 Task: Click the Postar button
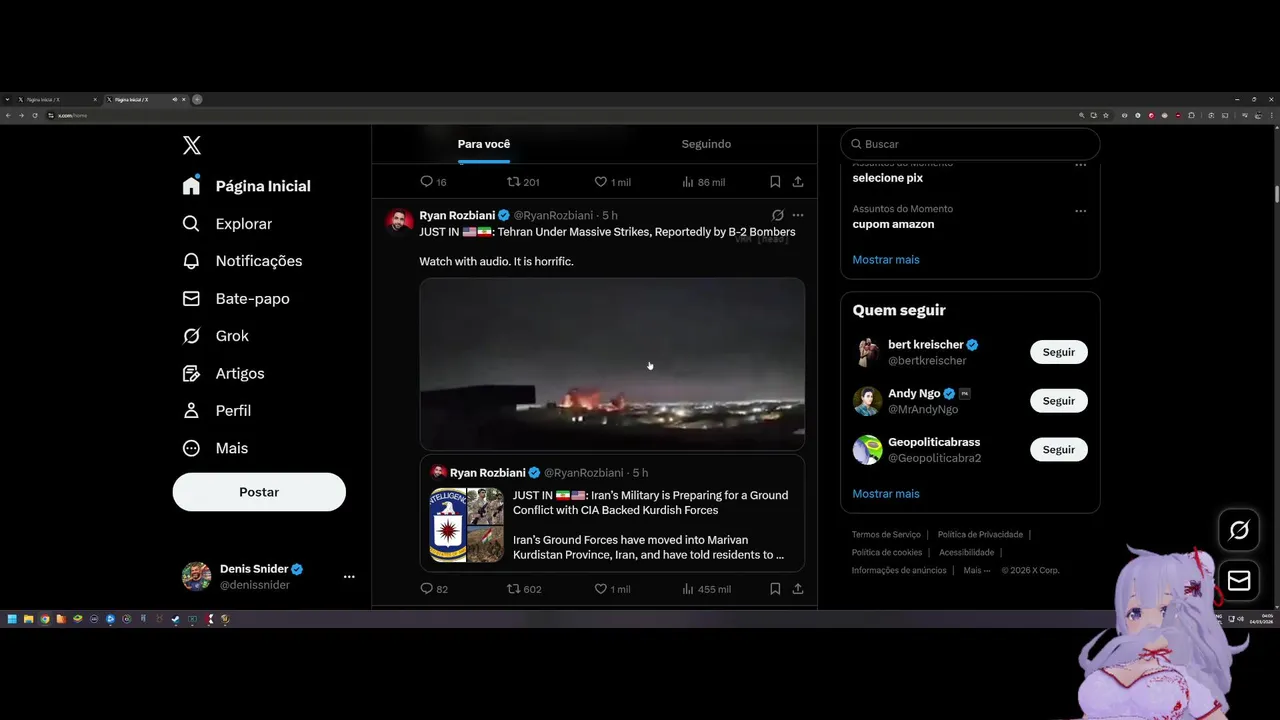click(259, 492)
